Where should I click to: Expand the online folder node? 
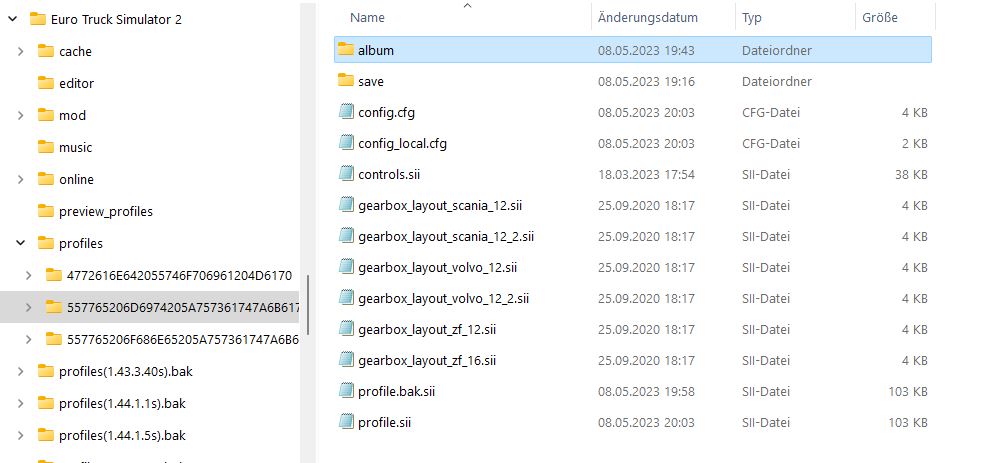coord(21,179)
